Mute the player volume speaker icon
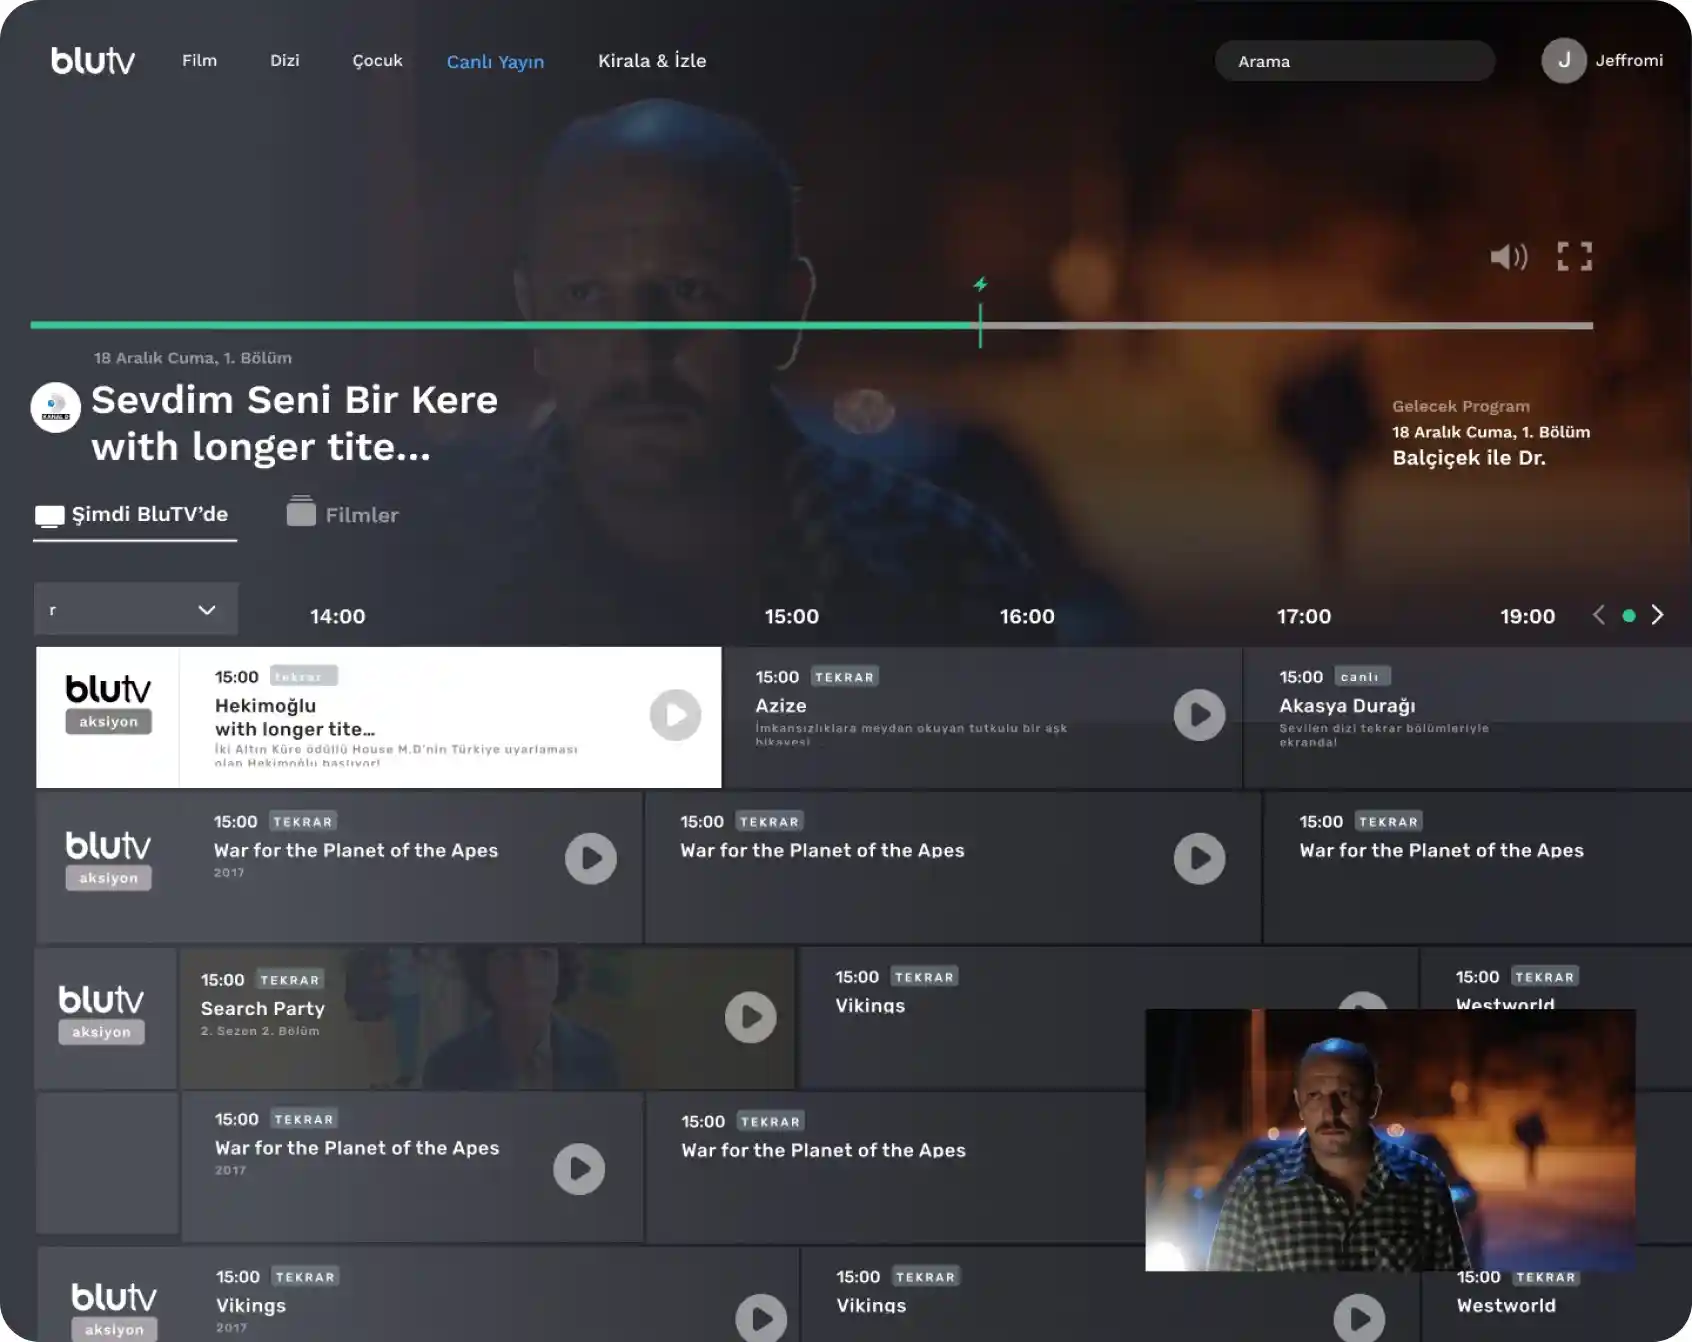1692x1342 pixels. [1509, 257]
